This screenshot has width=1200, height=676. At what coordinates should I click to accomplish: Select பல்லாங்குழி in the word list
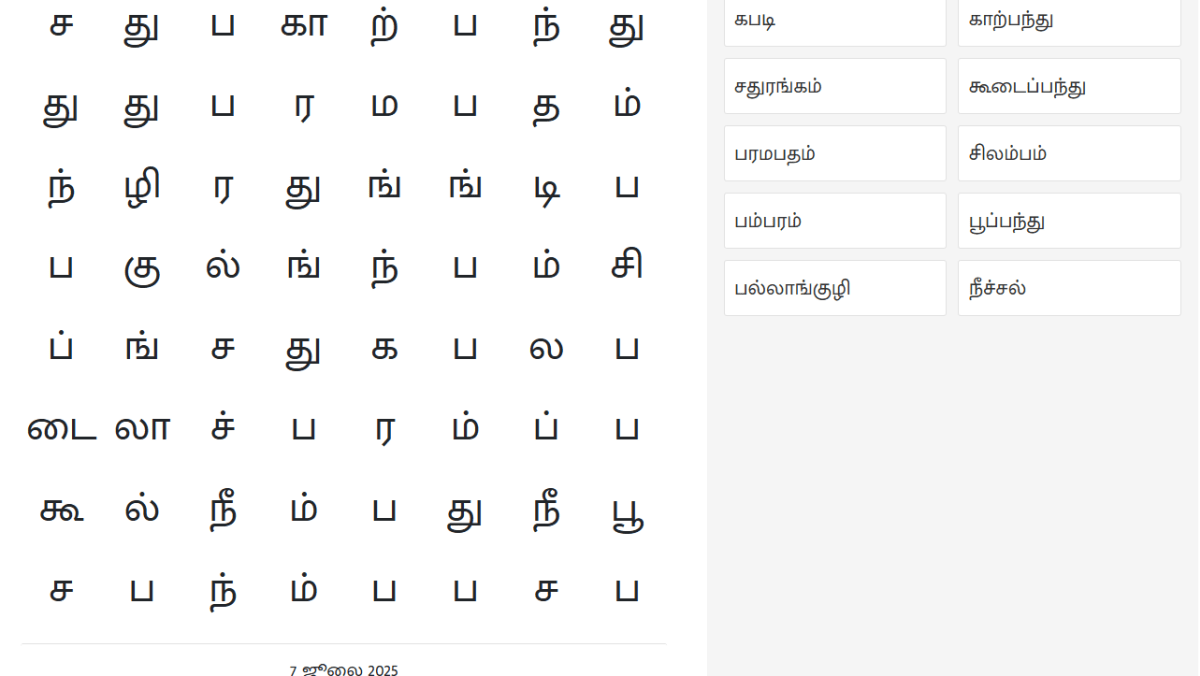coord(833,288)
